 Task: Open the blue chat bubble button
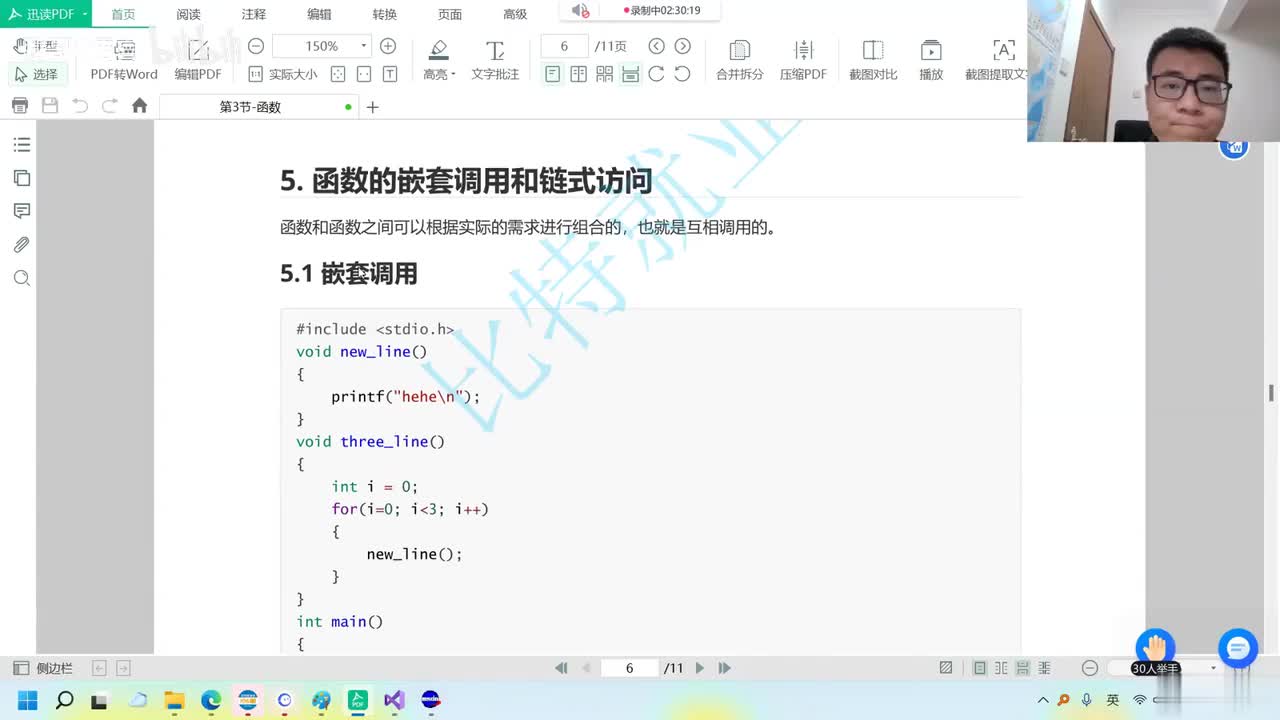coord(1238,649)
